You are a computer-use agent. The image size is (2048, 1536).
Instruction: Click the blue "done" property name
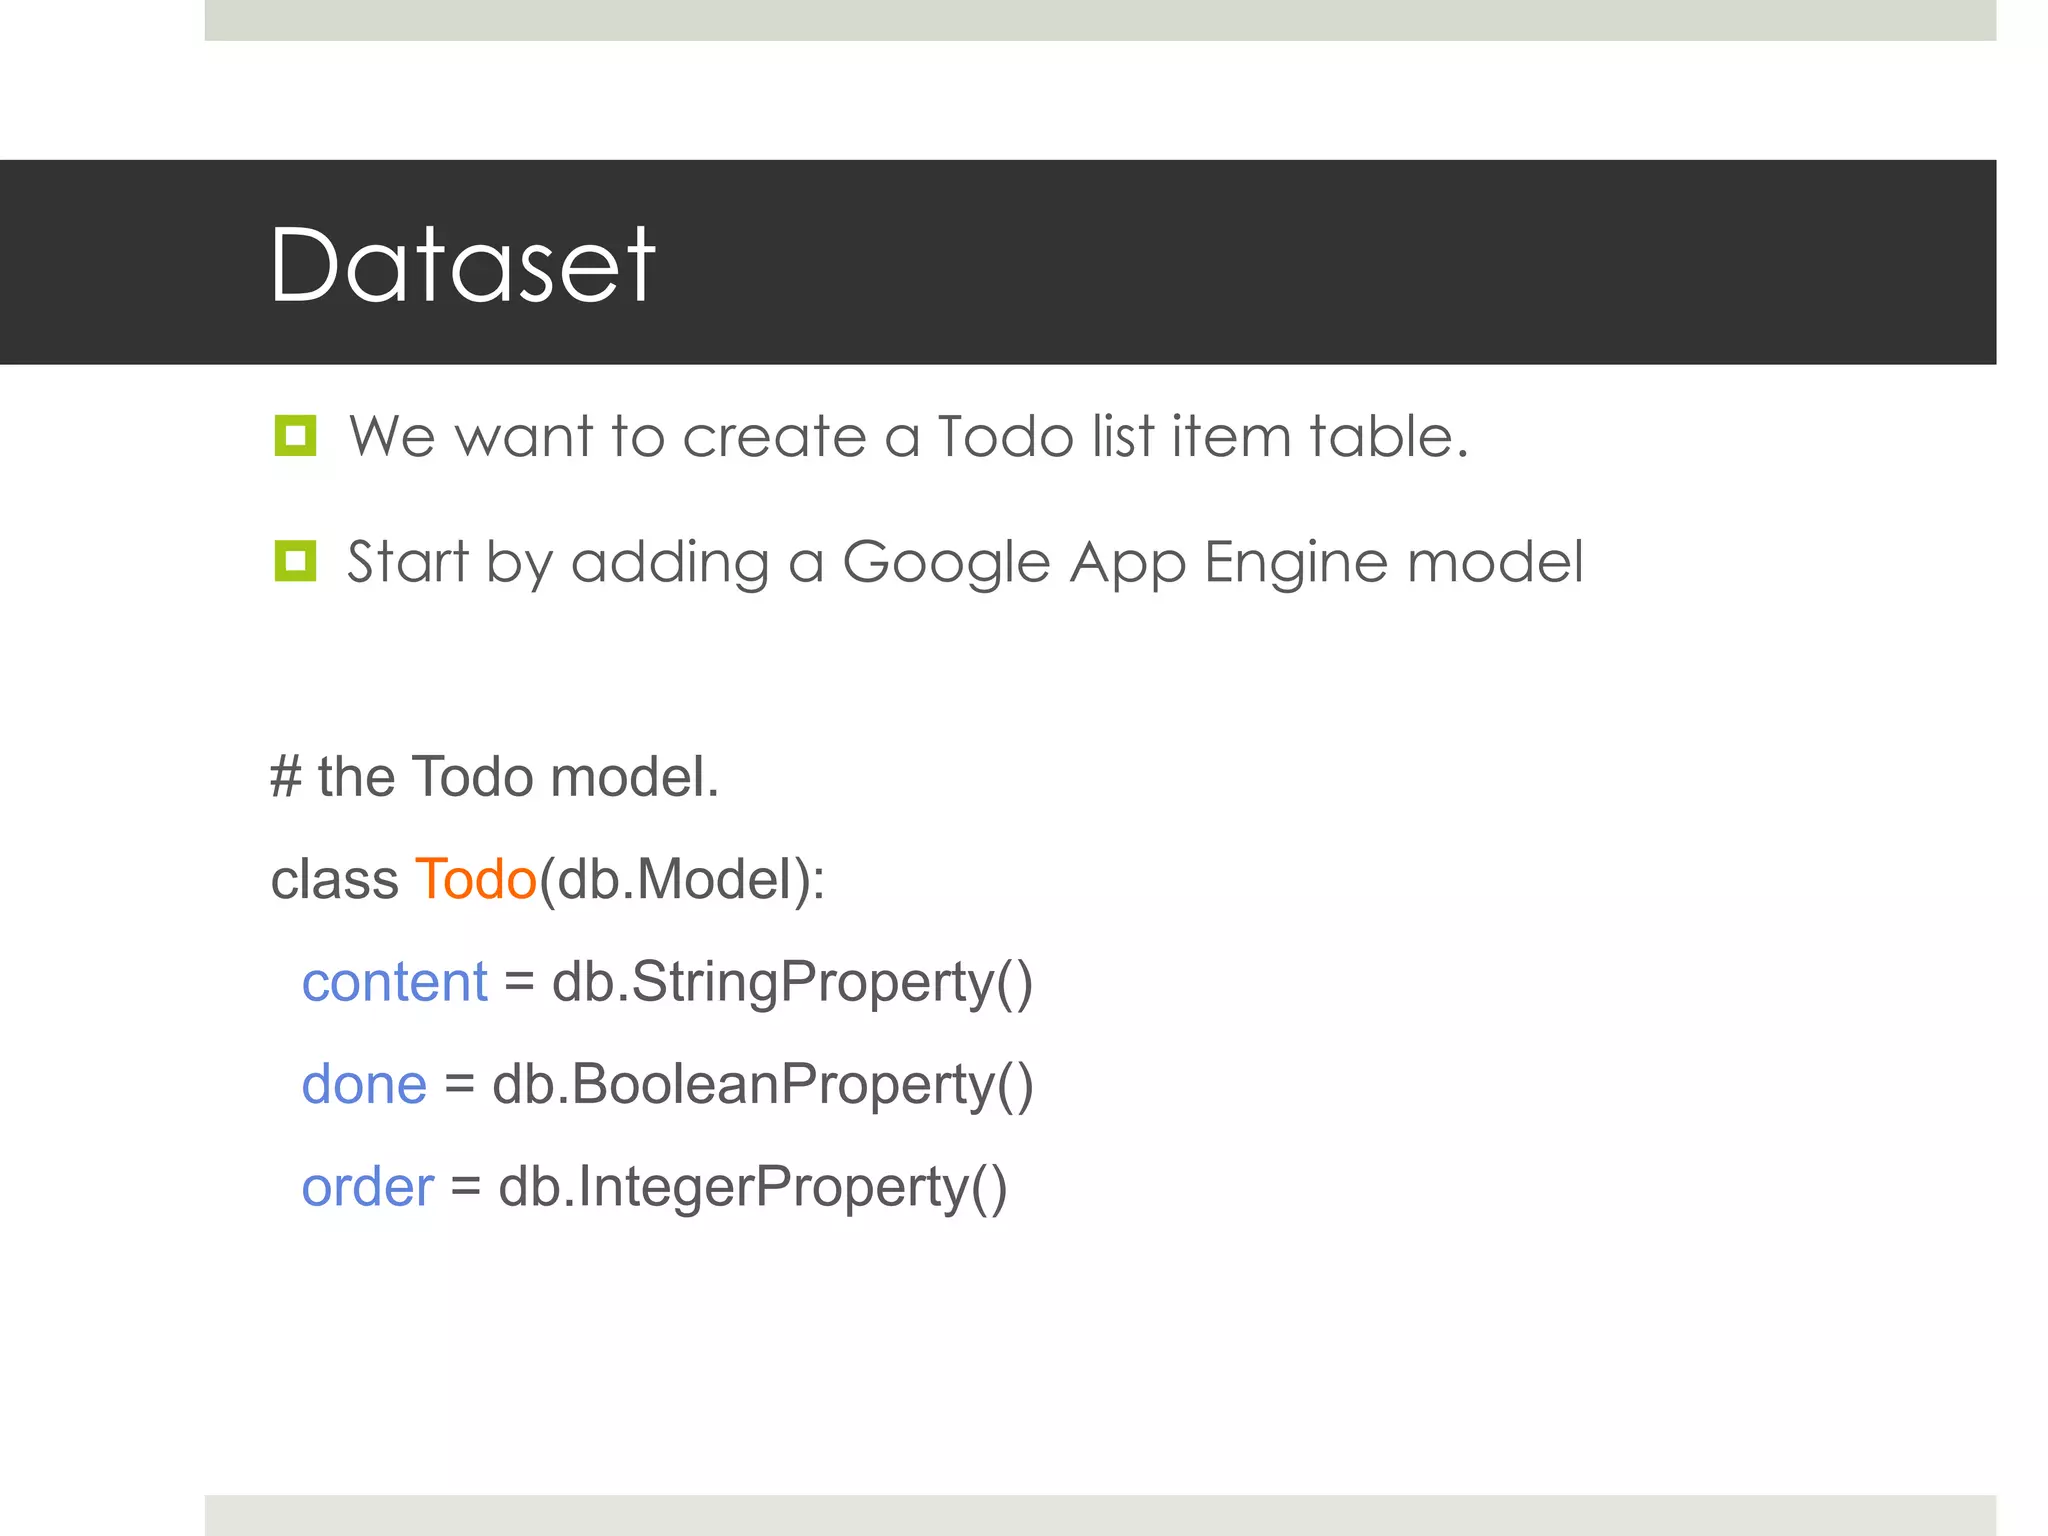[x=364, y=1085]
